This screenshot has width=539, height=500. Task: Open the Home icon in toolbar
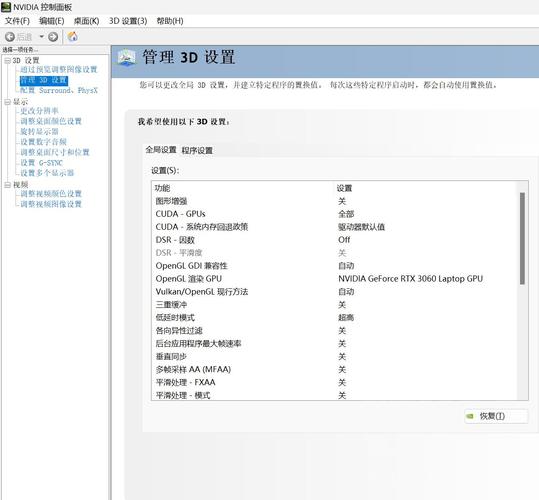(73, 36)
